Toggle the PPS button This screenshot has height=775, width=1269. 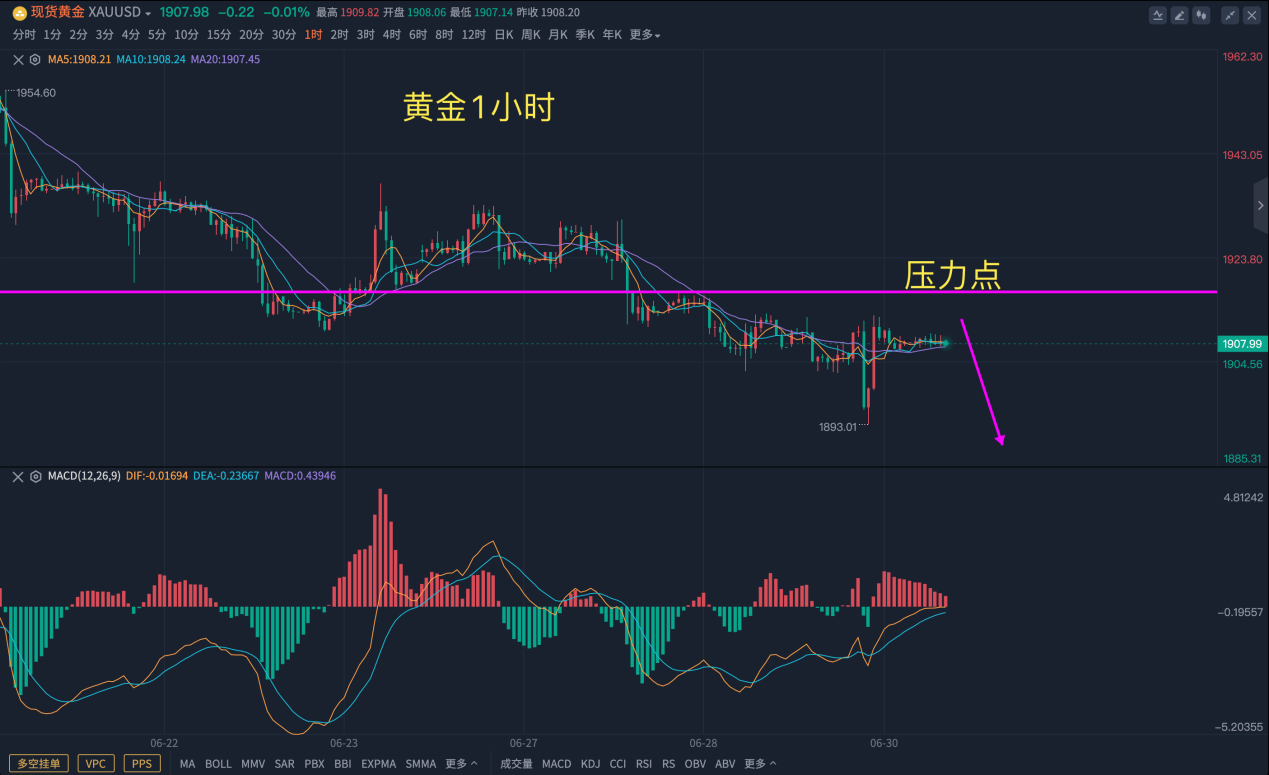click(142, 764)
